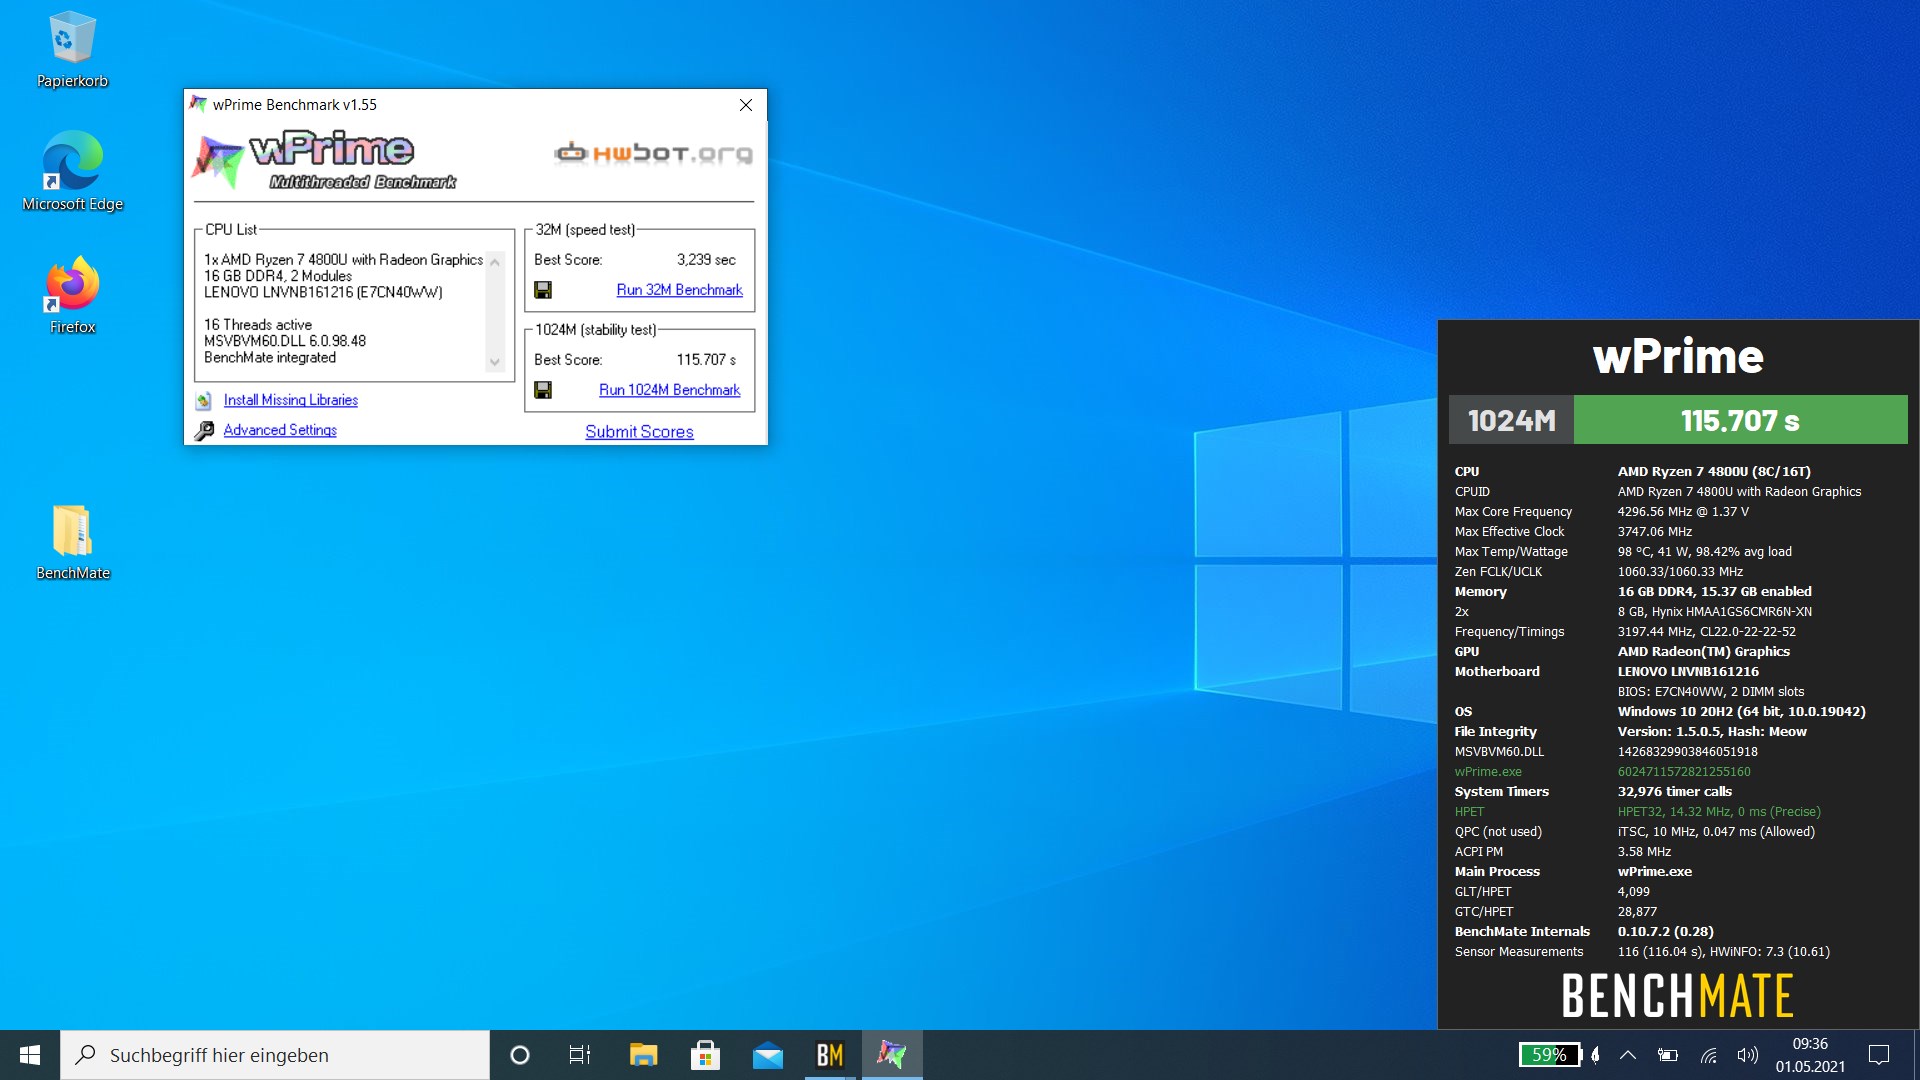Click the Hynix HMAA1GS6CMR6N-XN memory entry
Screen dimensions: 1920x1080
[1714, 612]
